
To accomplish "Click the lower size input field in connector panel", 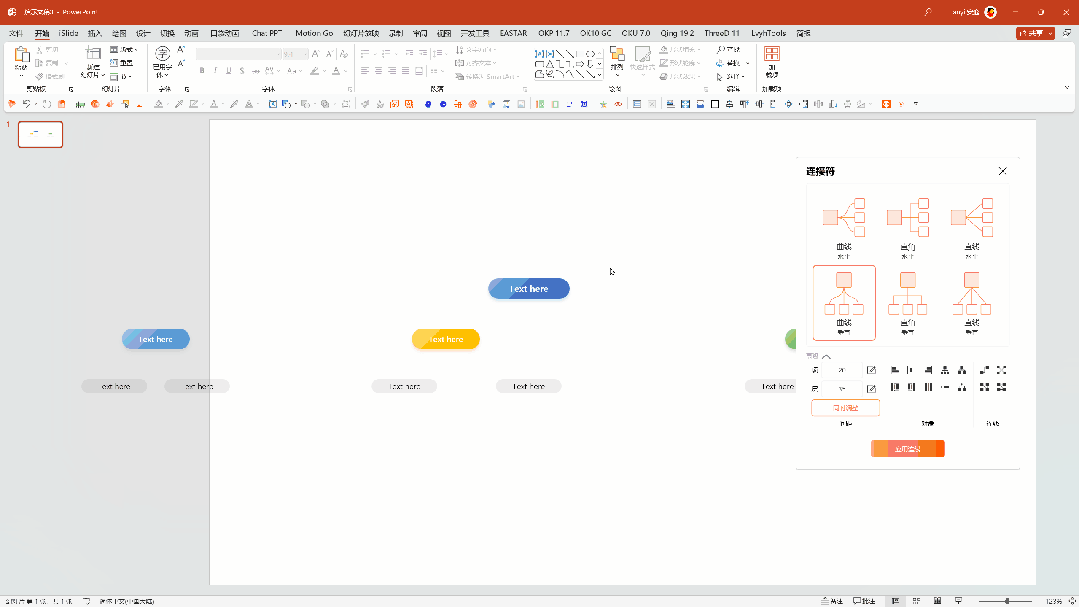I will tap(842, 389).
